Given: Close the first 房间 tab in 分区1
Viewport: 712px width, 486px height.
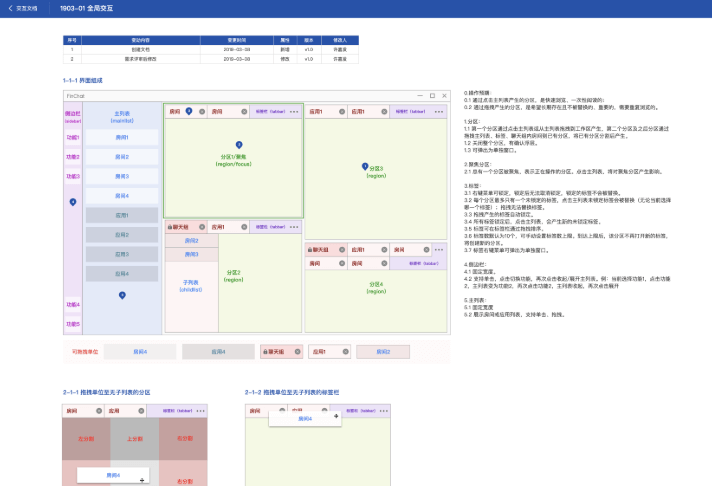Looking at the screenshot, I should click(201, 111).
